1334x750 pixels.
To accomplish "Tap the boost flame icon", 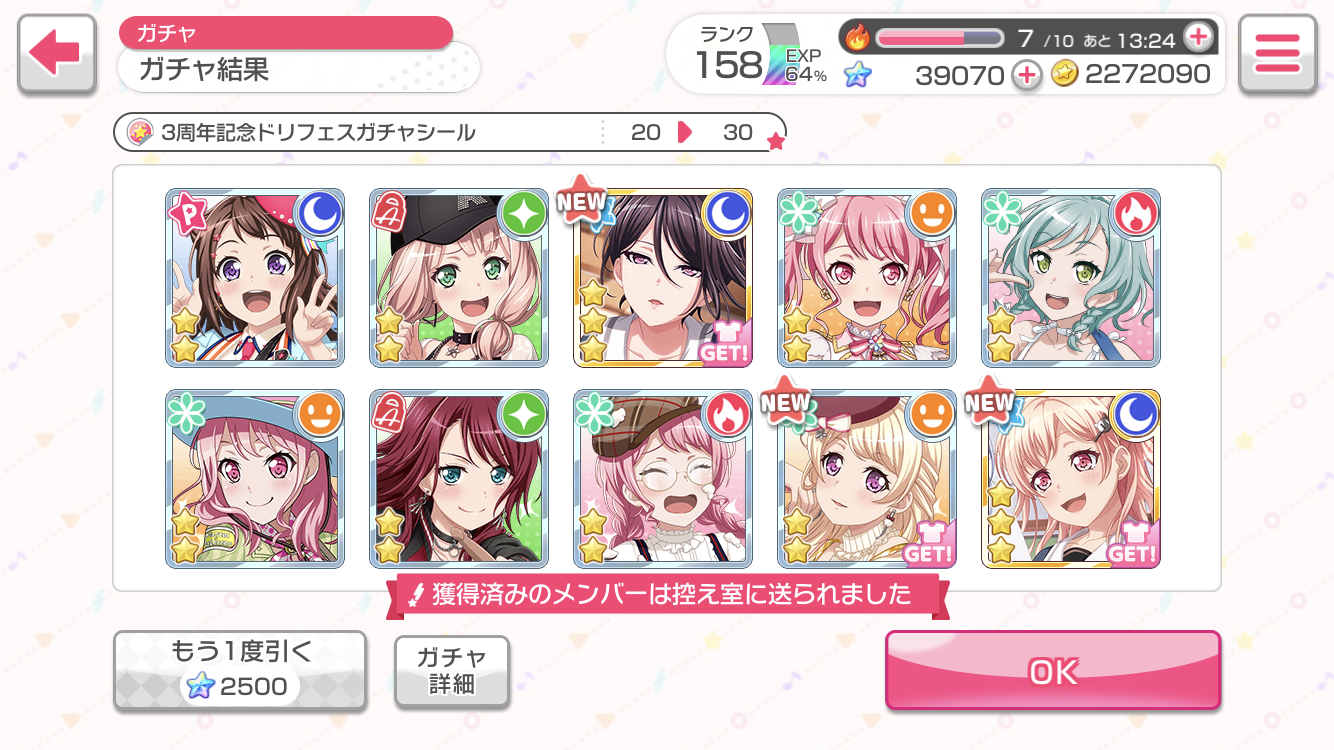I will pyautogui.click(x=858, y=38).
